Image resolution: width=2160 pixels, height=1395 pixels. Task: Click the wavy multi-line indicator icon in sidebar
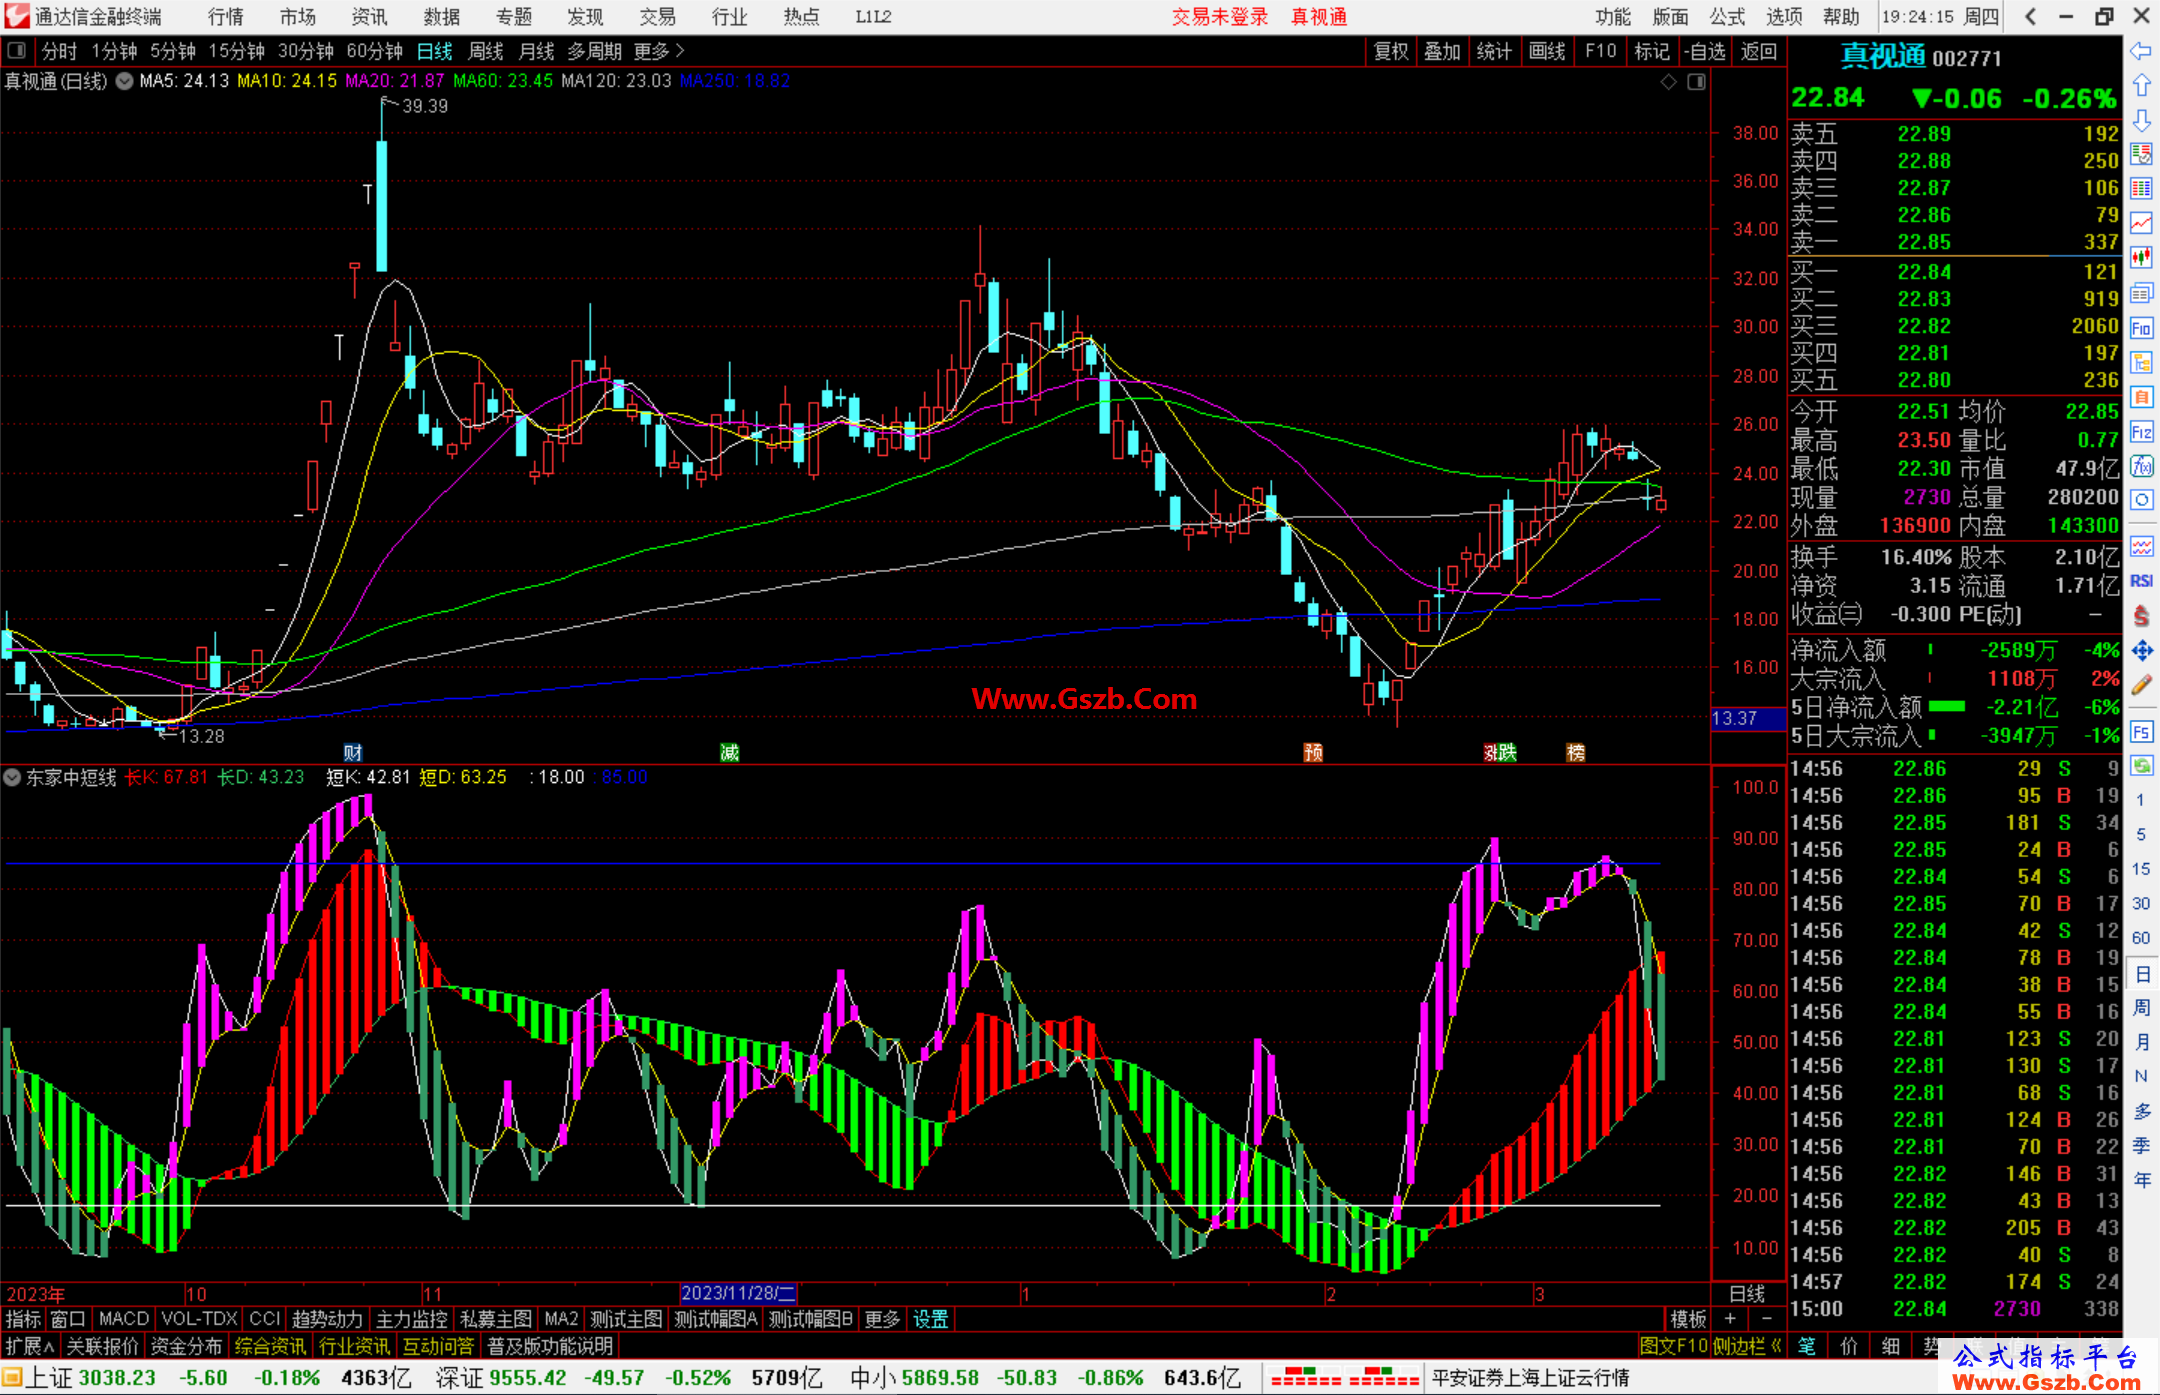coord(2141,546)
